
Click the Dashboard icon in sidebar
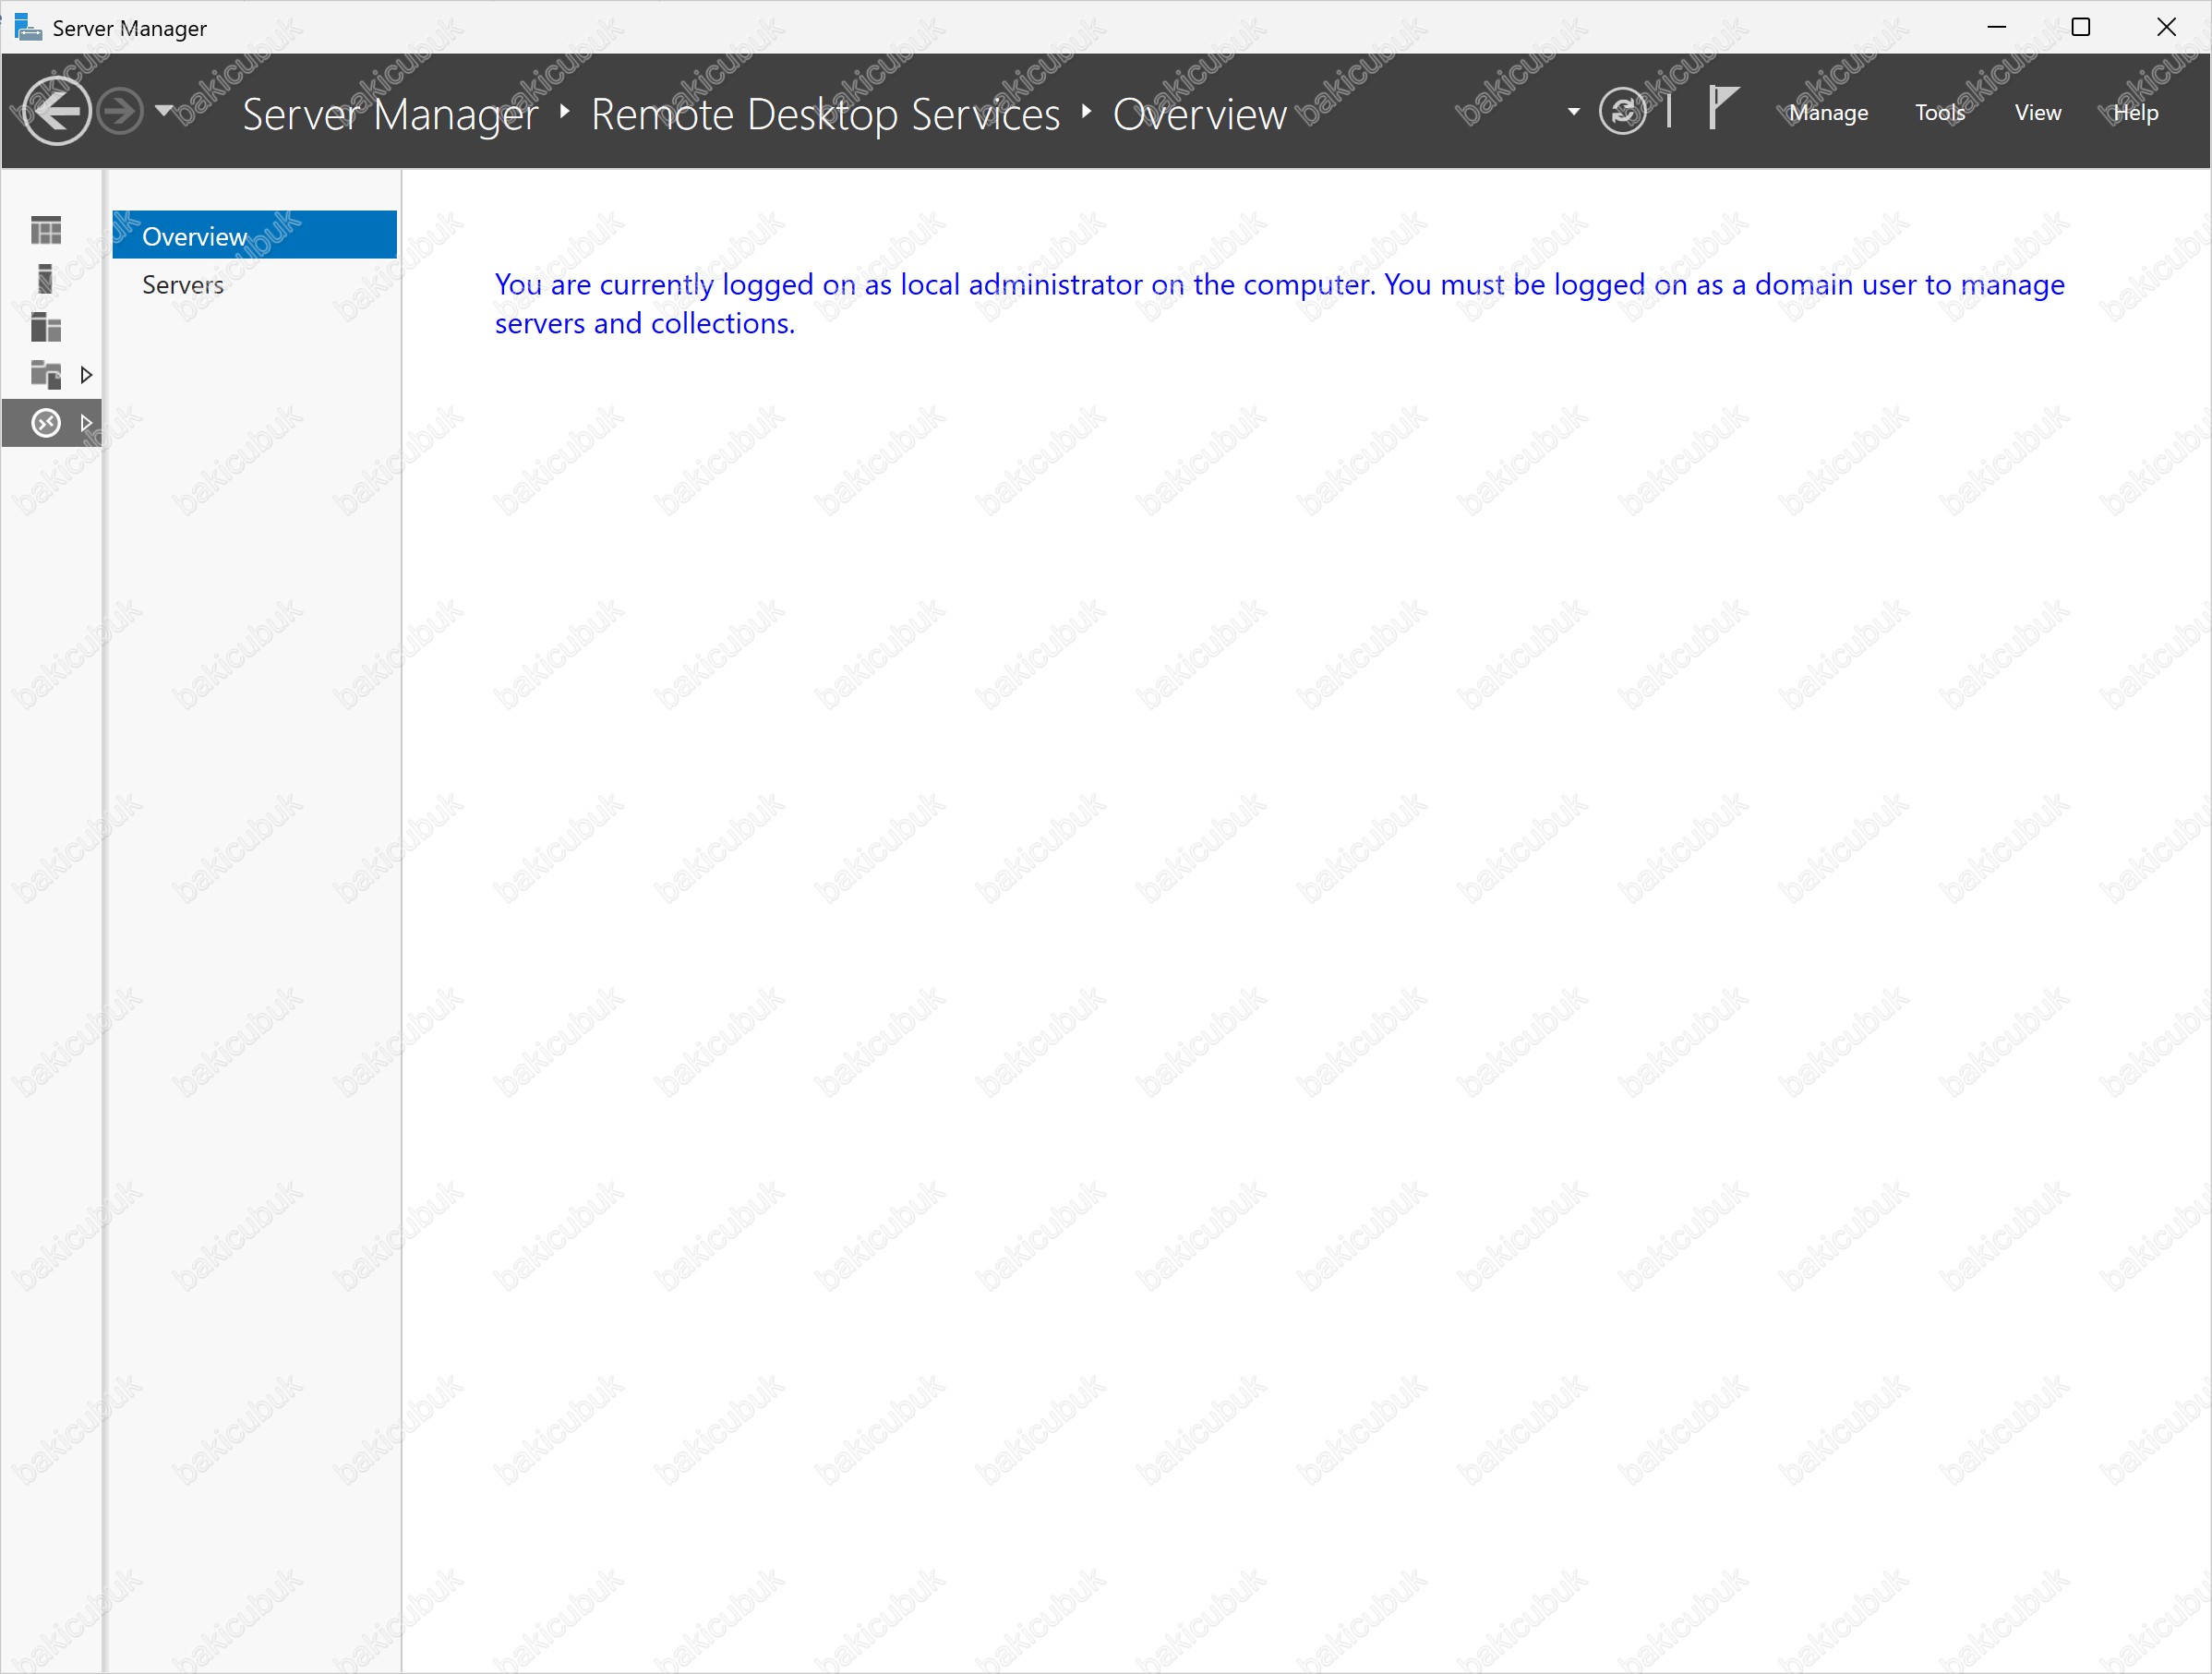46,231
